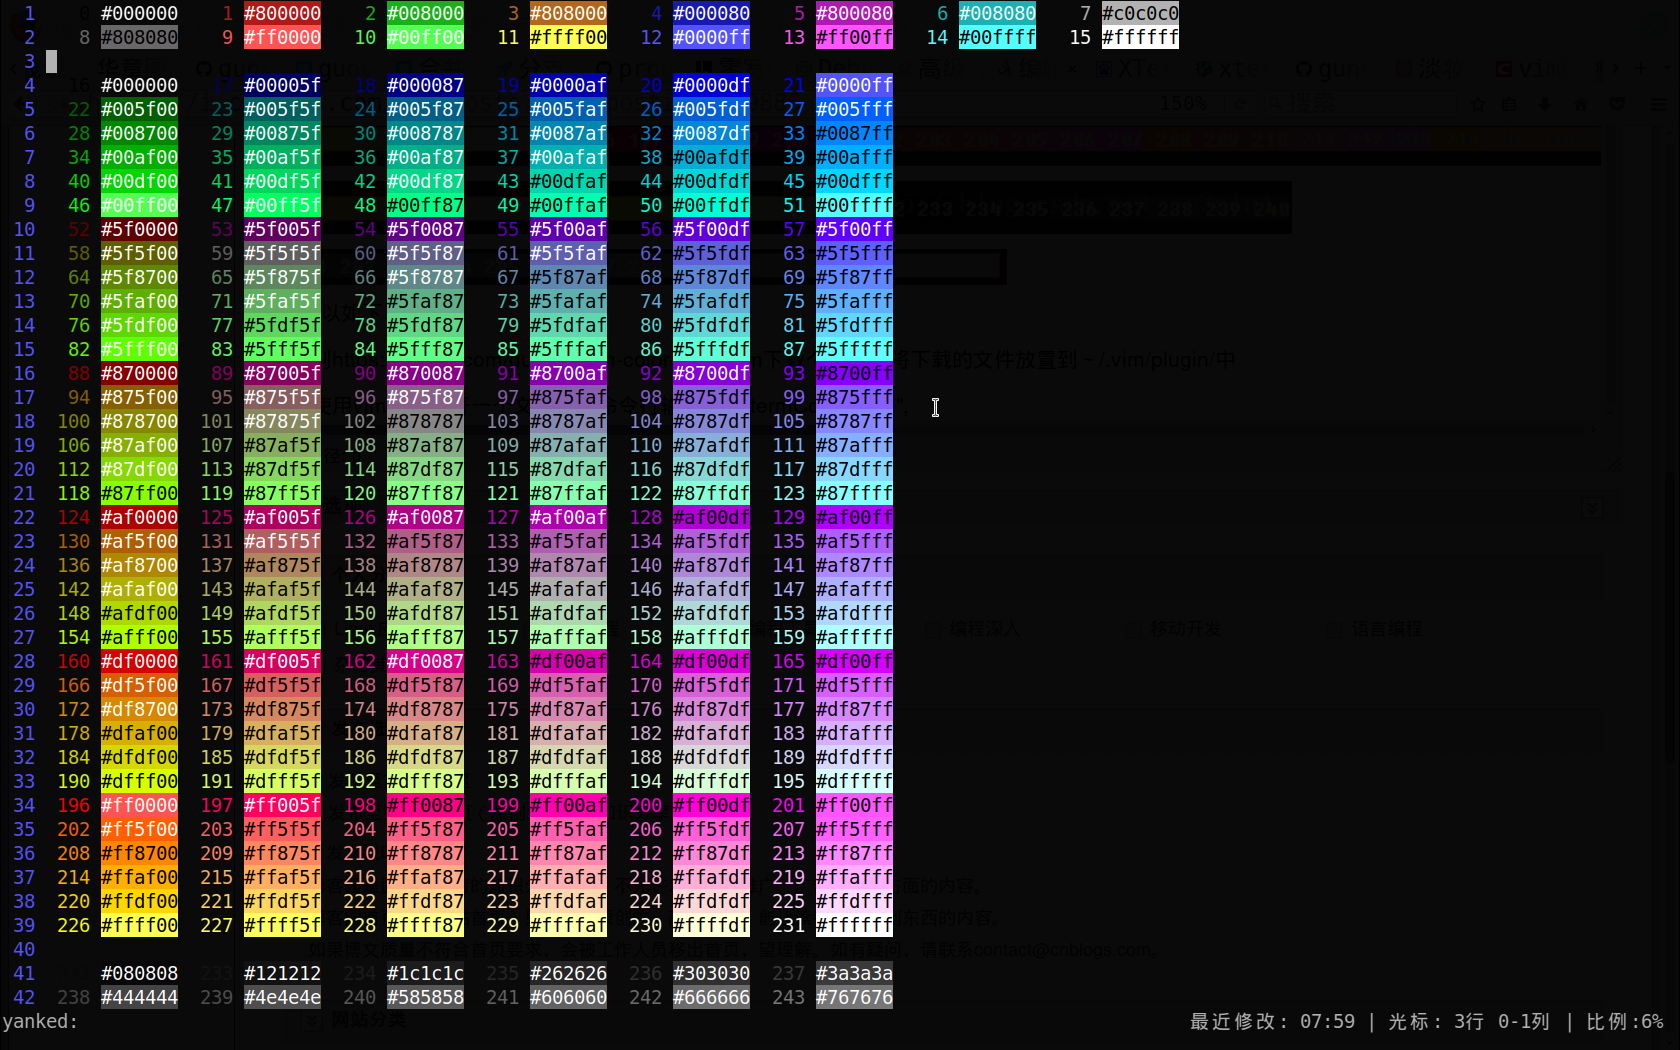Select the #c0c0c0 swatch labeled 7
The image size is (1680, 1050).
[1140, 13]
